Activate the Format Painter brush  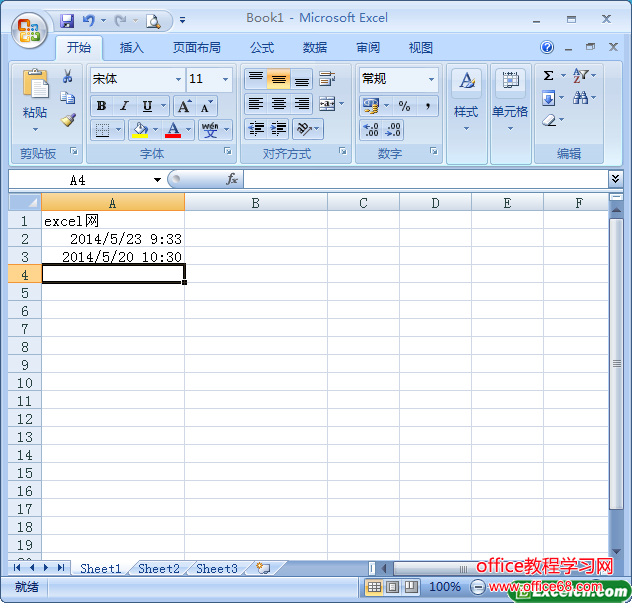[x=68, y=120]
